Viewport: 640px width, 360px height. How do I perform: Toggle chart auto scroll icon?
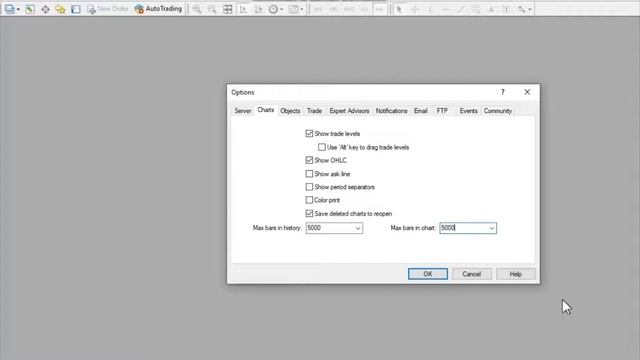[x=243, y=9]
